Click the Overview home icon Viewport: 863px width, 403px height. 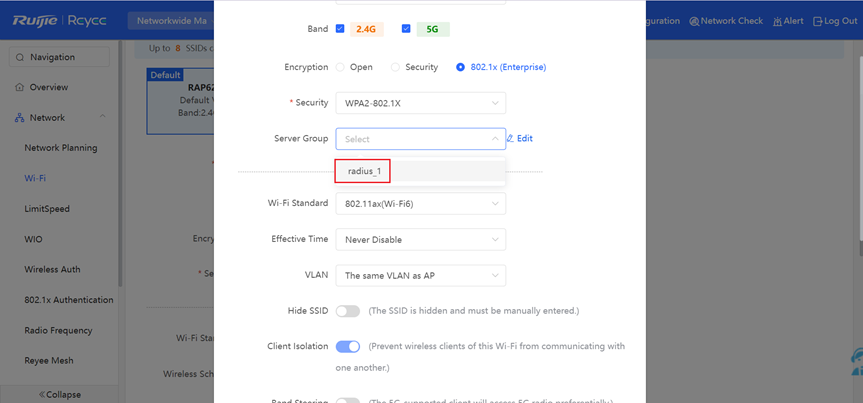[x=20, y=87]
